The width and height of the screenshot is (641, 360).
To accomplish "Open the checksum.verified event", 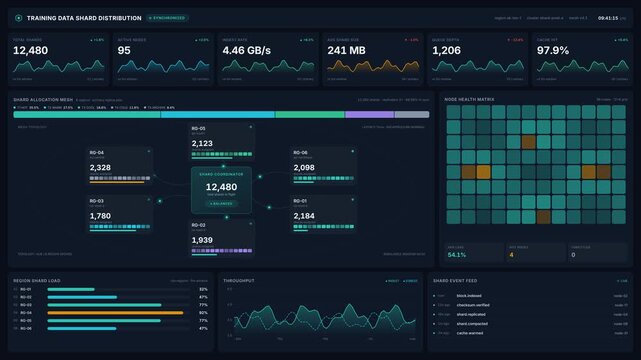I will point(531,305).
